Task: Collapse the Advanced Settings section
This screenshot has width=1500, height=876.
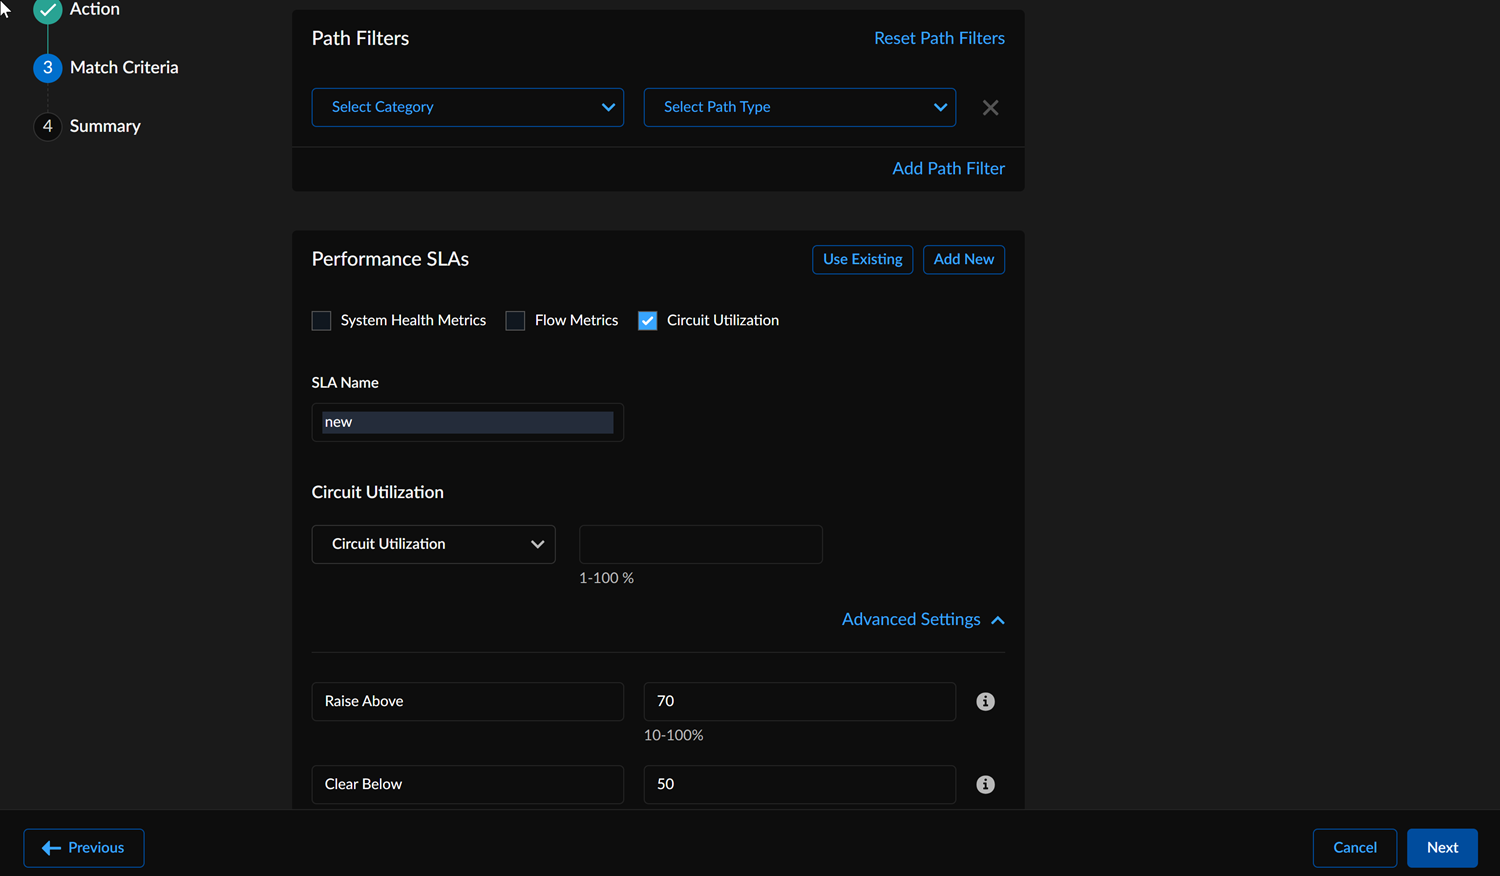Action: (x=922, y=620)
